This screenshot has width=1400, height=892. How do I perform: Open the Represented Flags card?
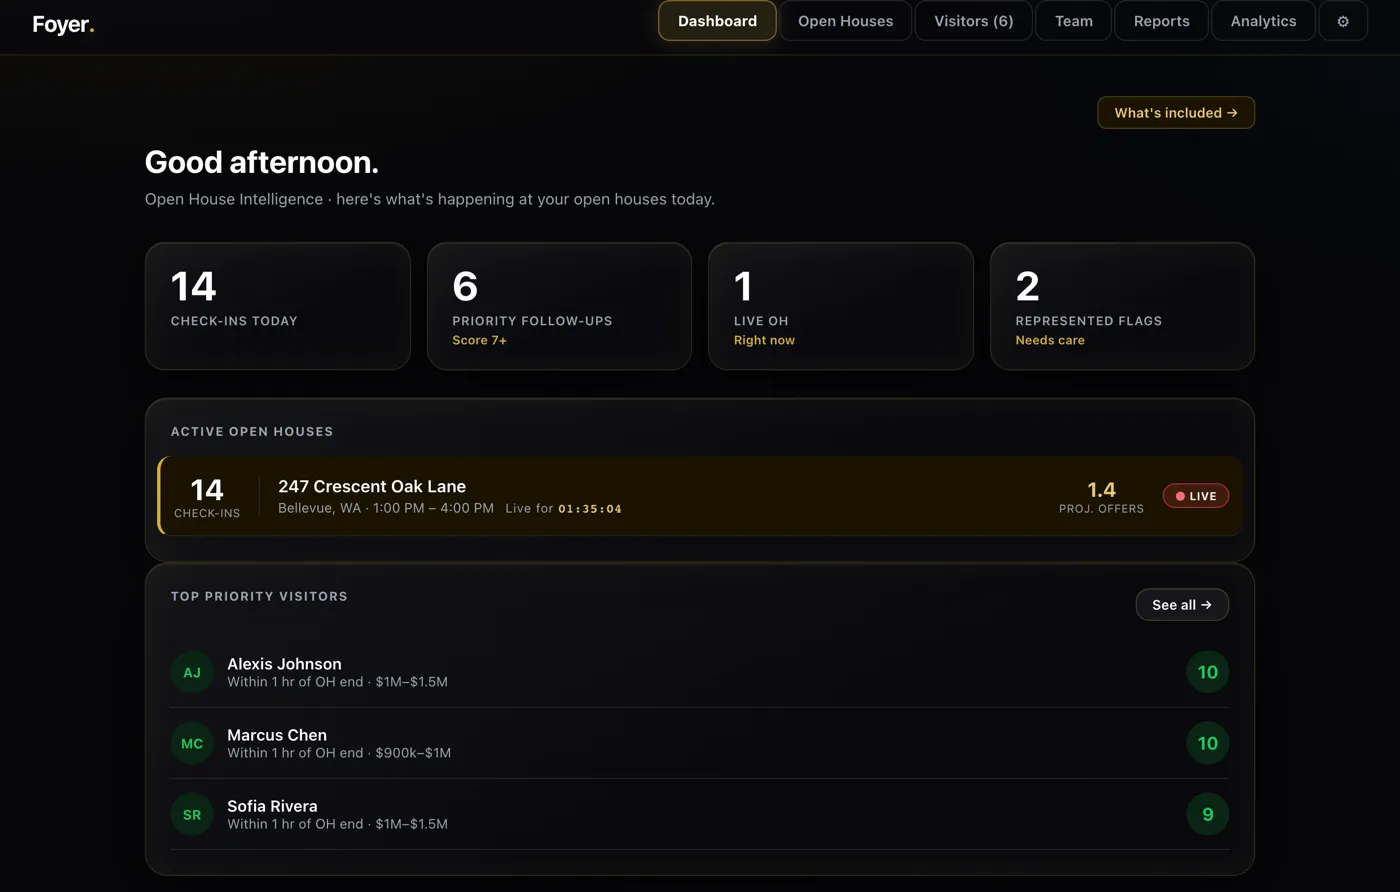coord(1122,306)
